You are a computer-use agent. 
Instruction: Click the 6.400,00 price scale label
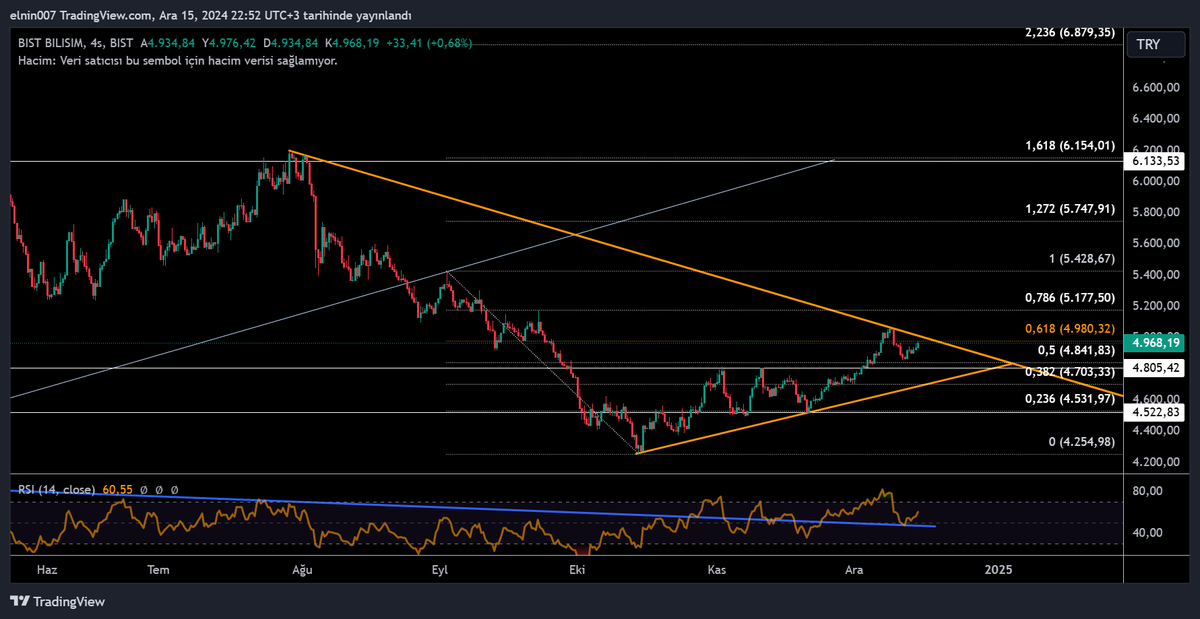tap(1154, 119)
